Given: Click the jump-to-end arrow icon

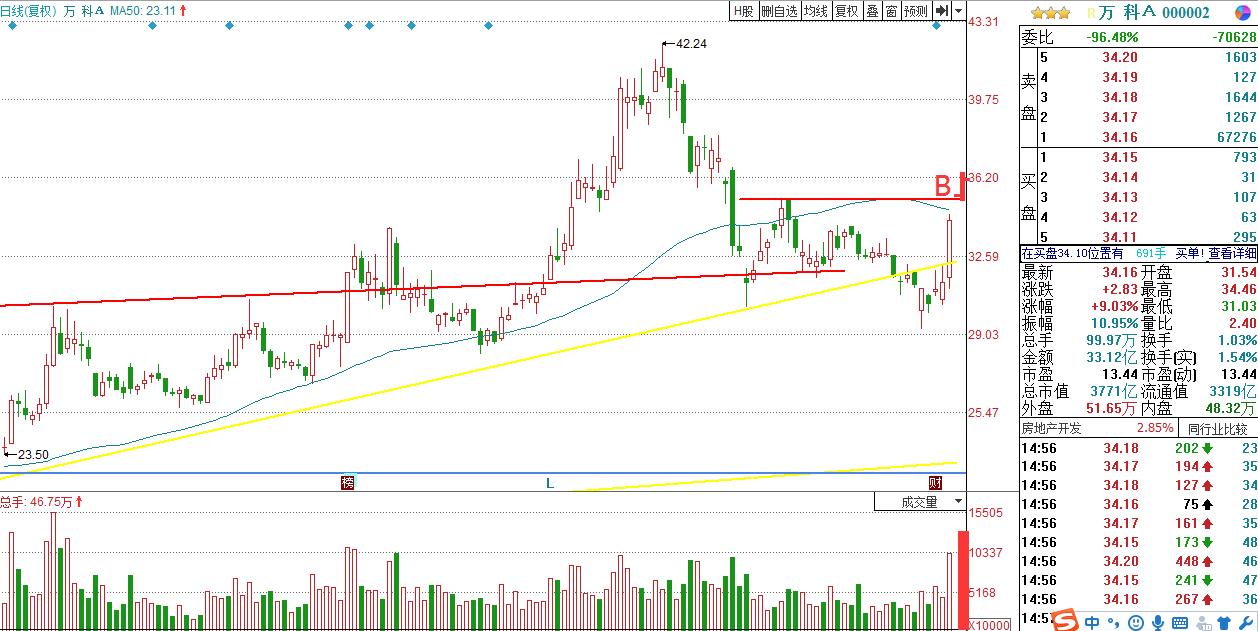Looking at the screenshot, I should (941, 11).
